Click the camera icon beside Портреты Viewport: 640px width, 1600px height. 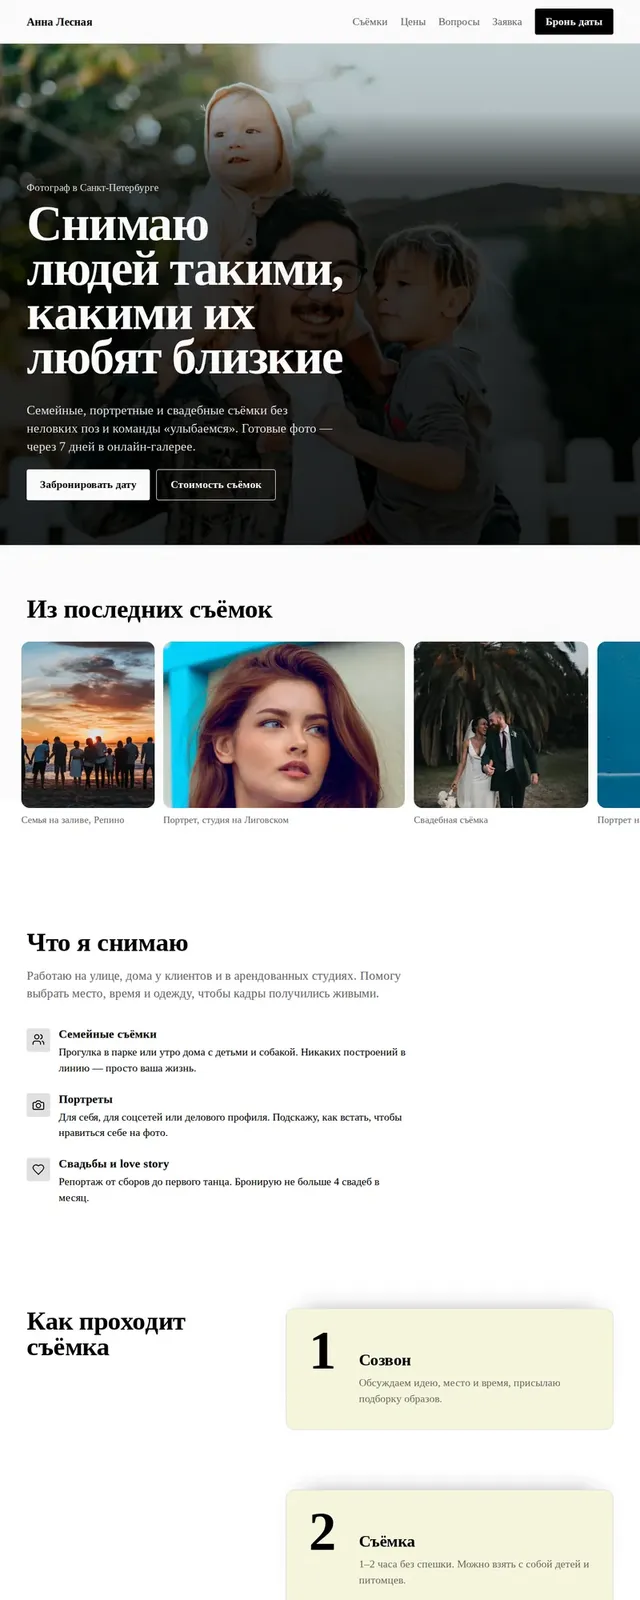pos(38,1105)
